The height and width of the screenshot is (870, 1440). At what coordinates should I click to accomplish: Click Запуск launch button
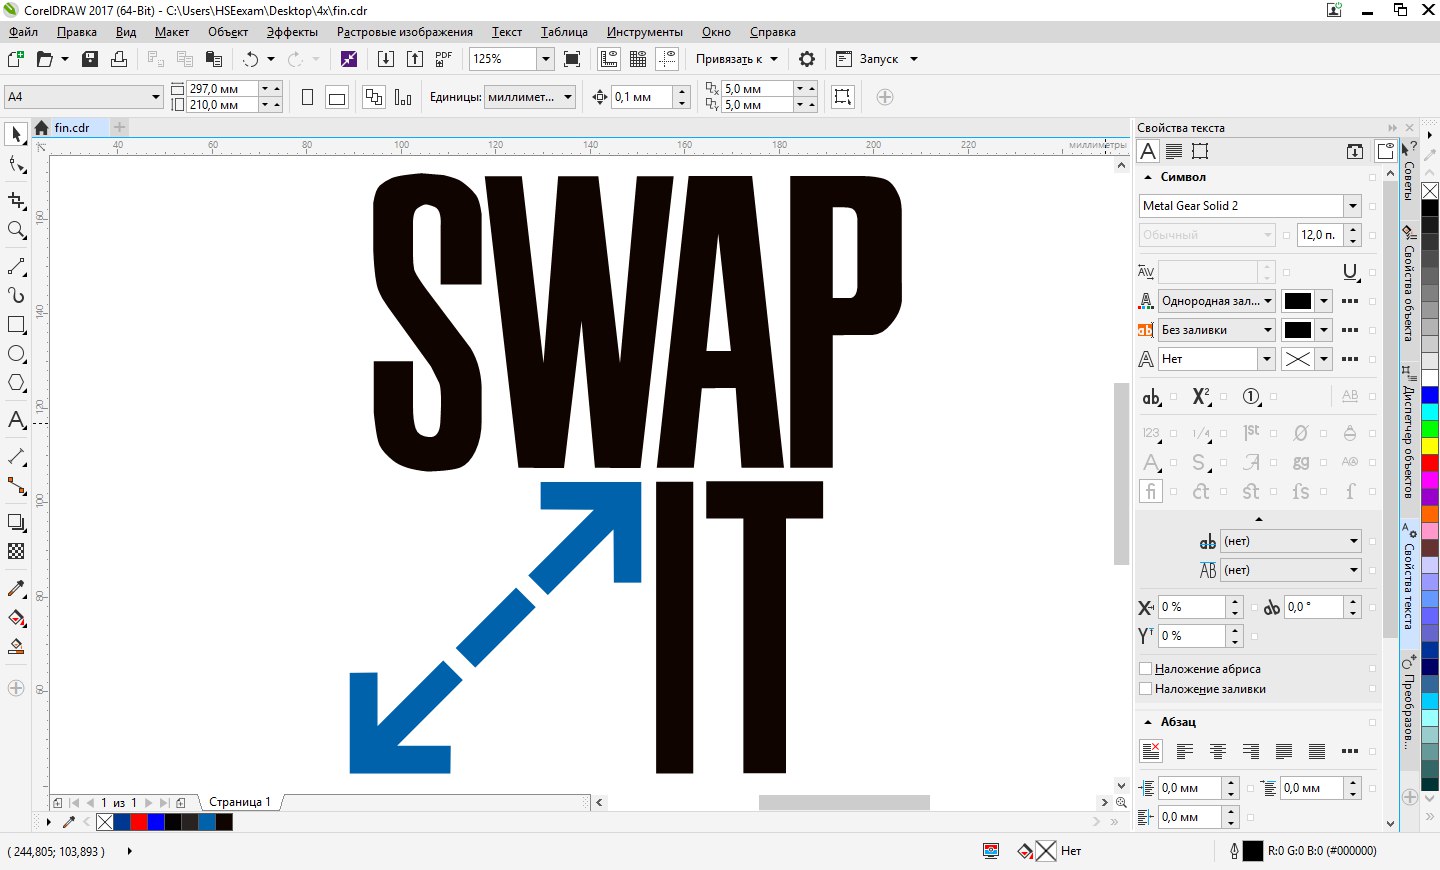coord(877,59)
